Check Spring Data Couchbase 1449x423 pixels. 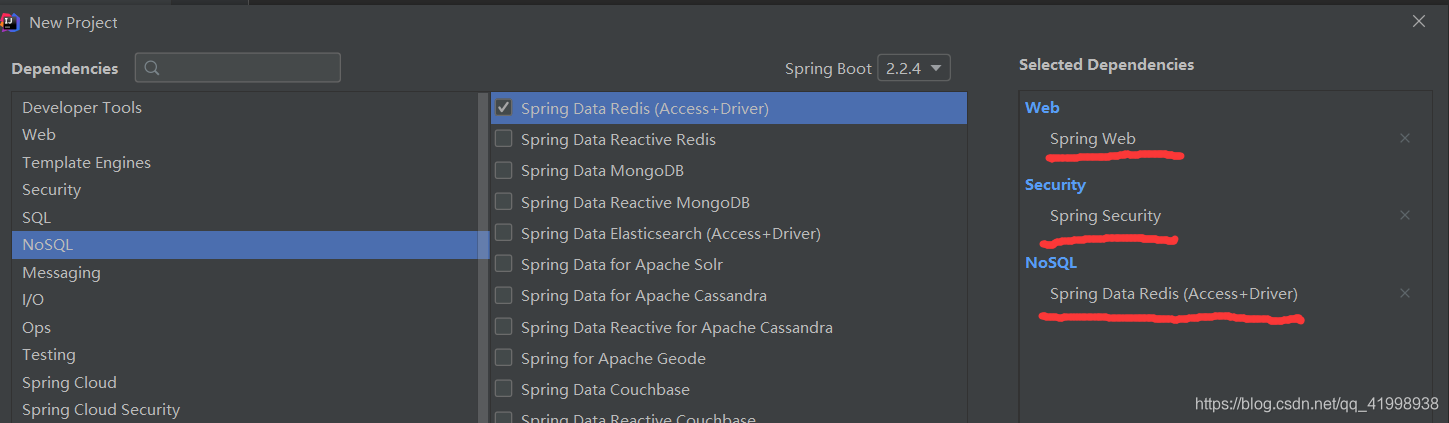(504, 389)
